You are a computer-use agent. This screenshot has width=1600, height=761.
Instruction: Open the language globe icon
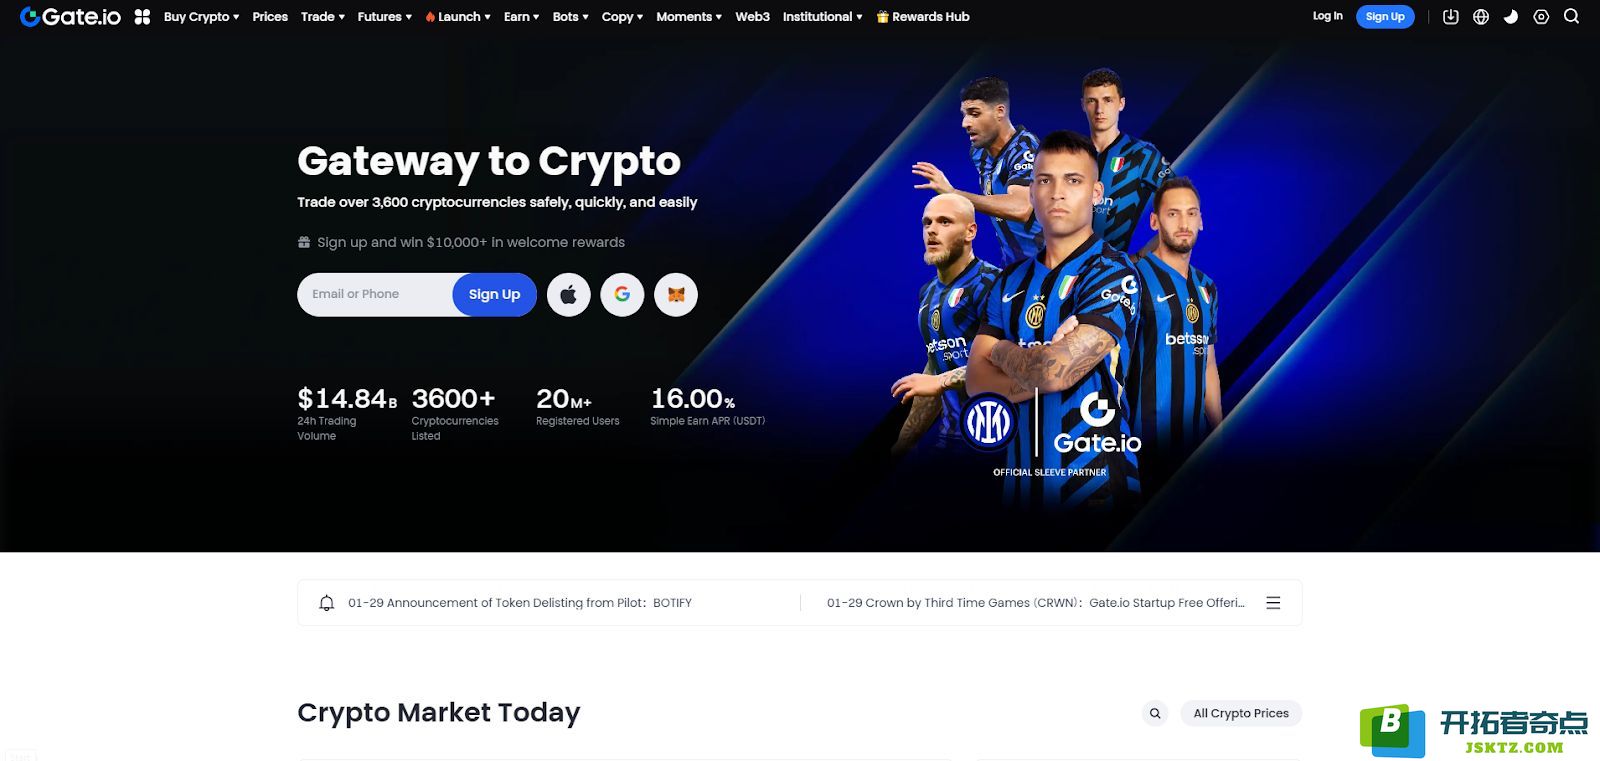coord(1481,16)
